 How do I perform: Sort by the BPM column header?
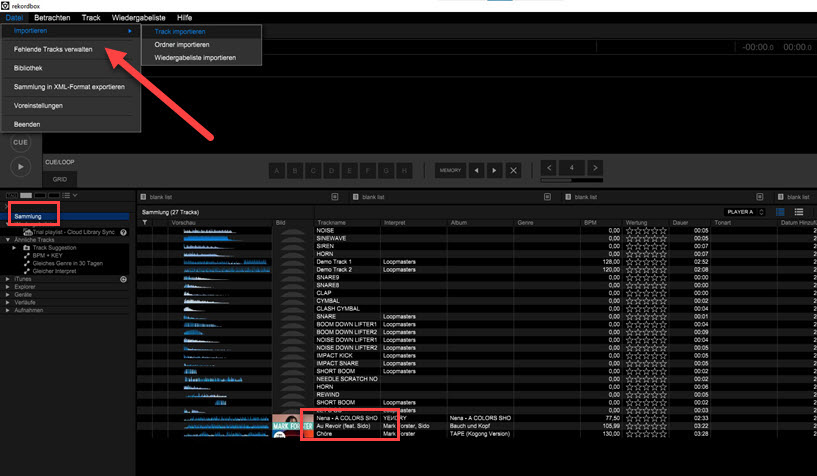point(590,222)
